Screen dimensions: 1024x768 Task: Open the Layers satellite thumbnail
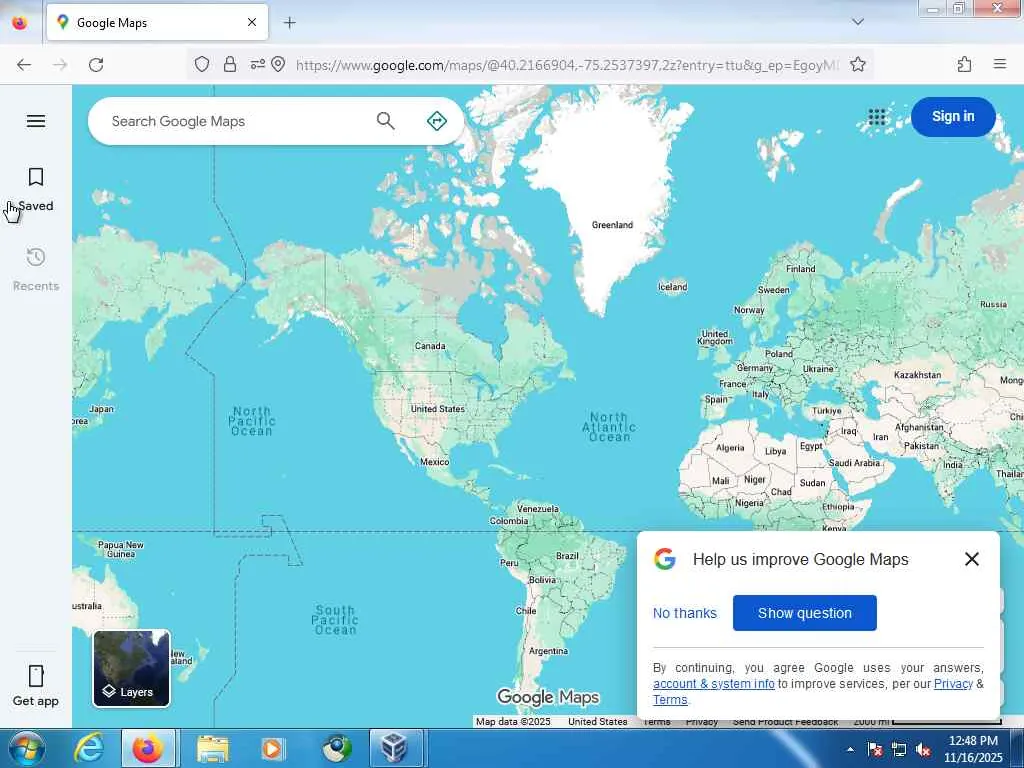[x=131, y=668]
